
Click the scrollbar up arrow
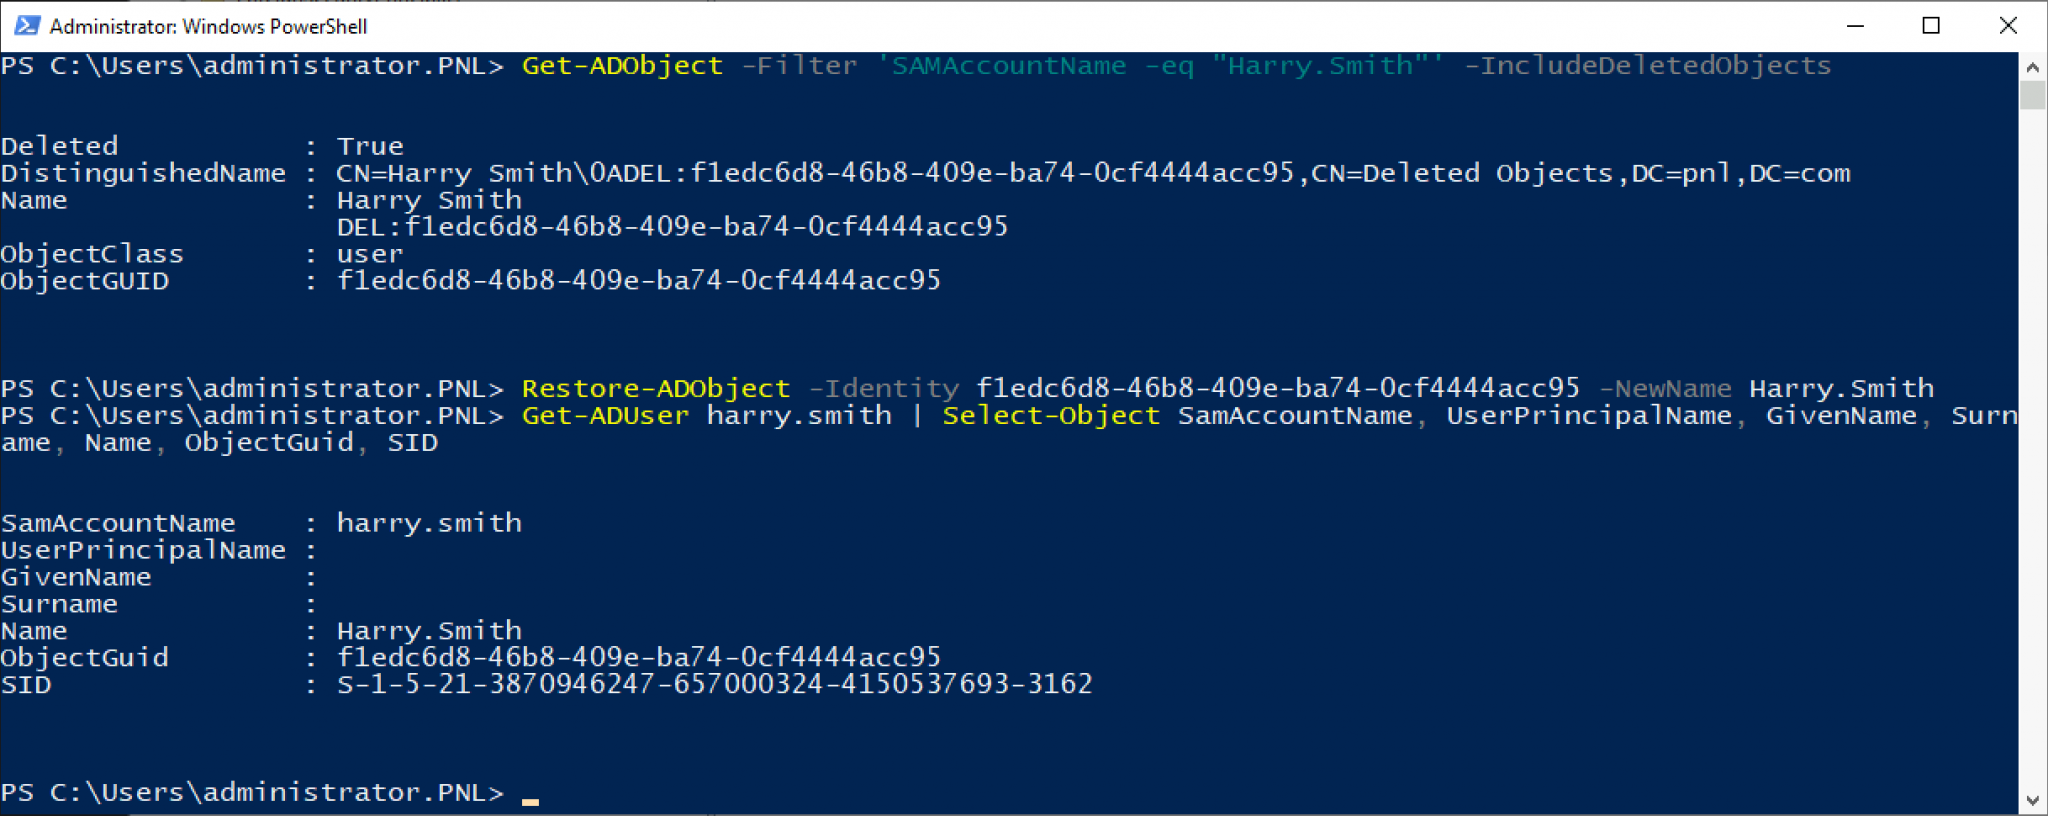pyautogui.click(x=2032, y=67)
